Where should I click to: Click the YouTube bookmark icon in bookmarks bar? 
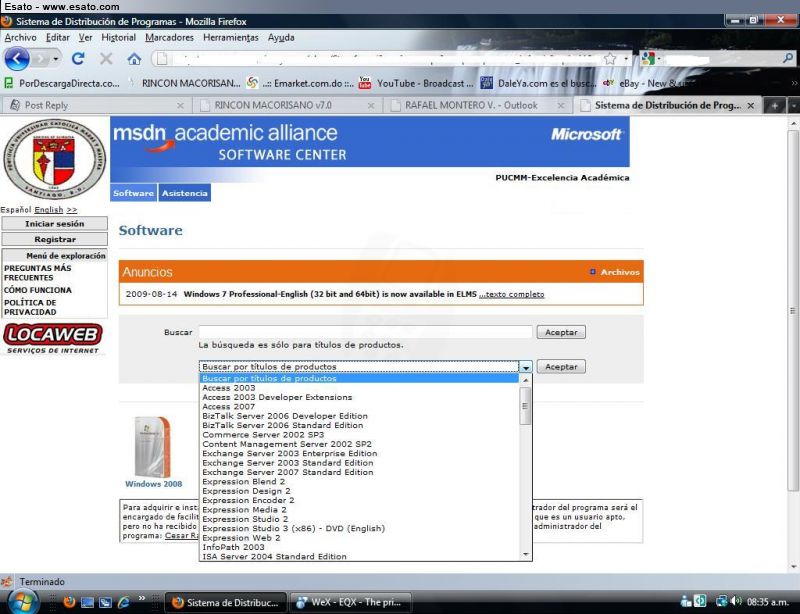[x=365, y=83]
